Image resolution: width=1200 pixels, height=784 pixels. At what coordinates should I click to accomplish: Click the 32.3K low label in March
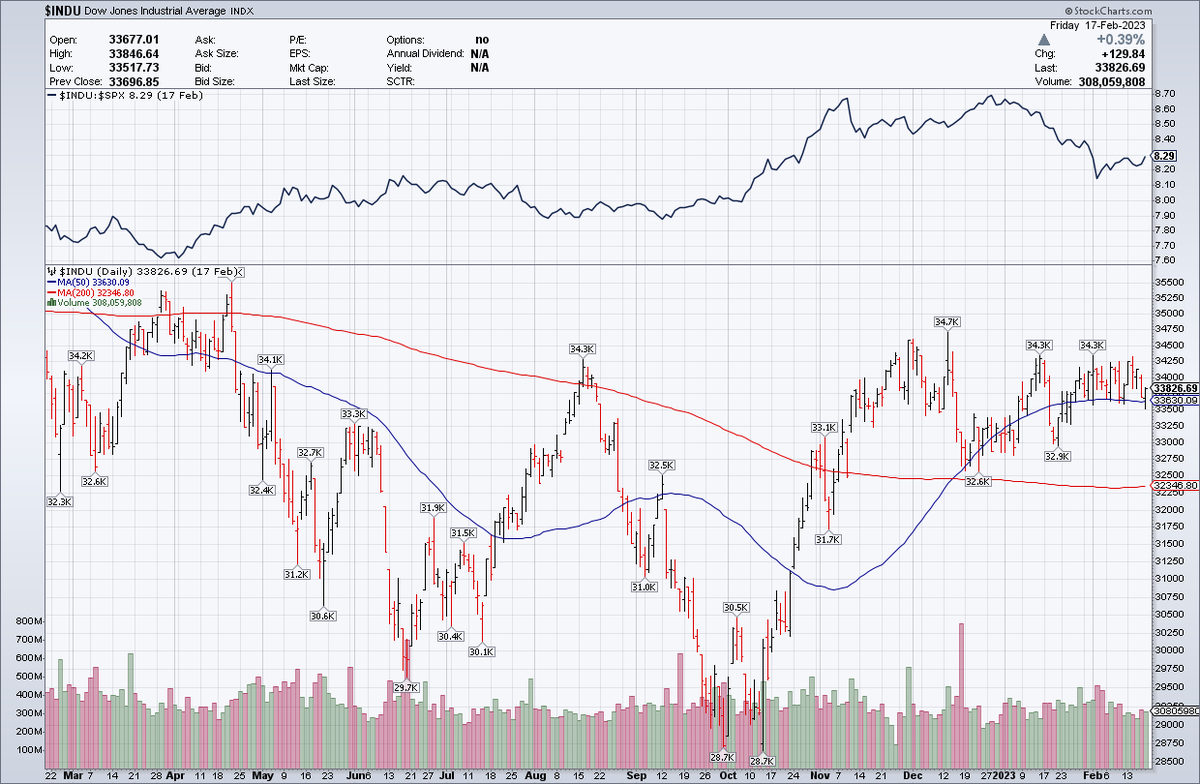point(59,501)
